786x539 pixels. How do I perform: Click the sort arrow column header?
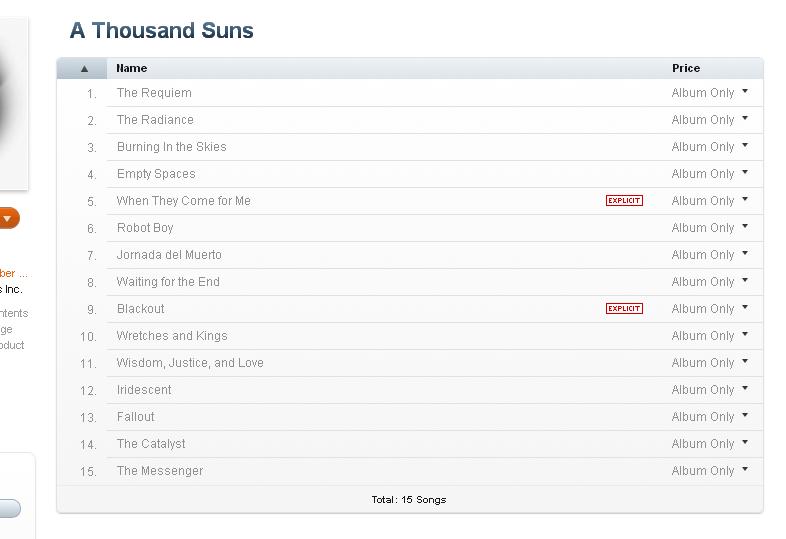82,68
